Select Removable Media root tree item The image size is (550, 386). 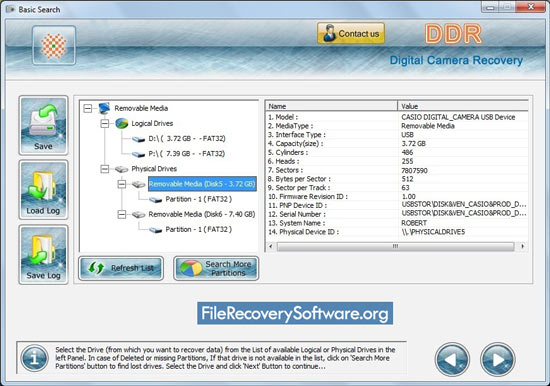coord(141,108)
